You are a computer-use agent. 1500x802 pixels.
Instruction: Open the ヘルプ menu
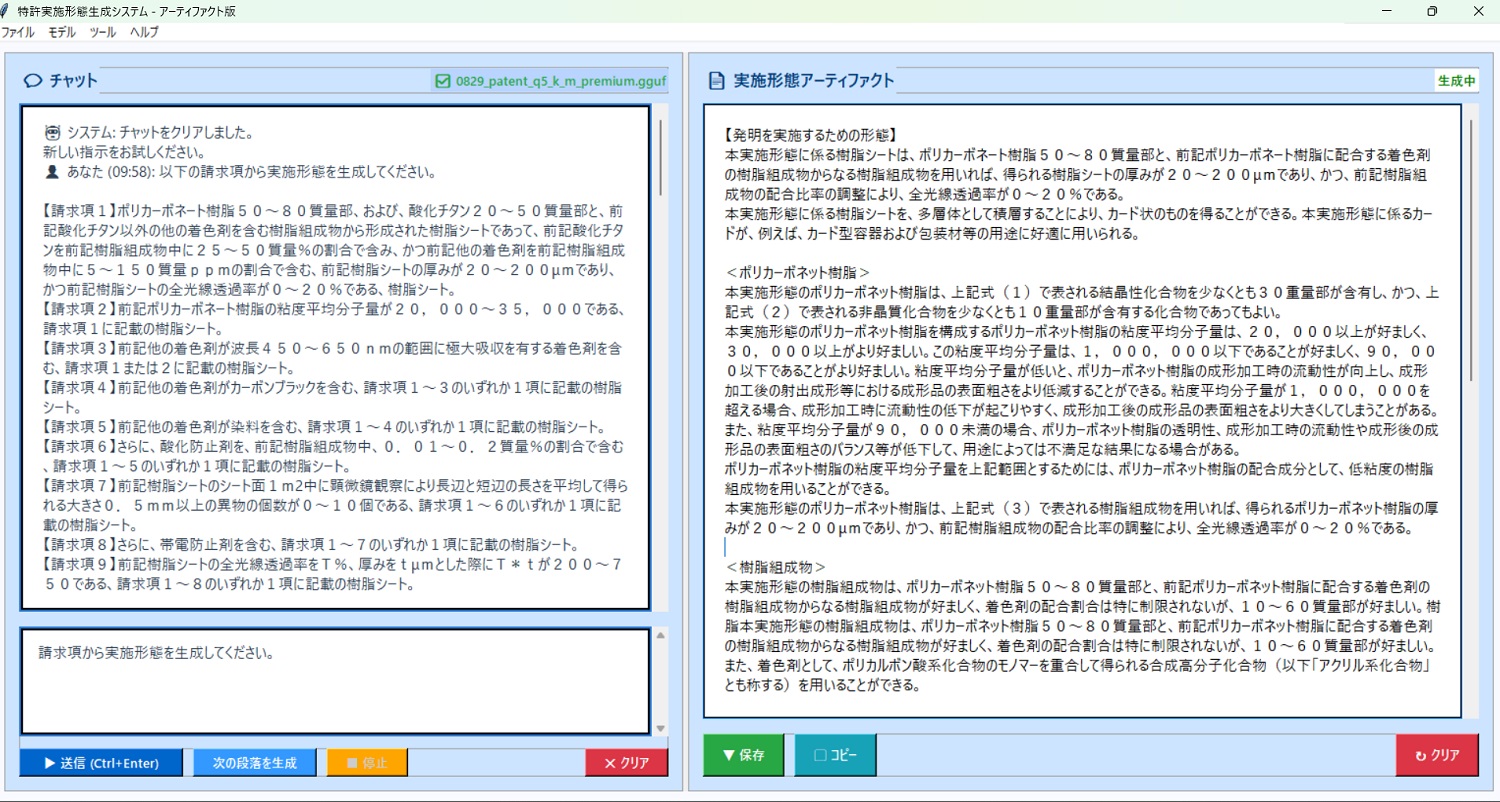click(144, 32)
